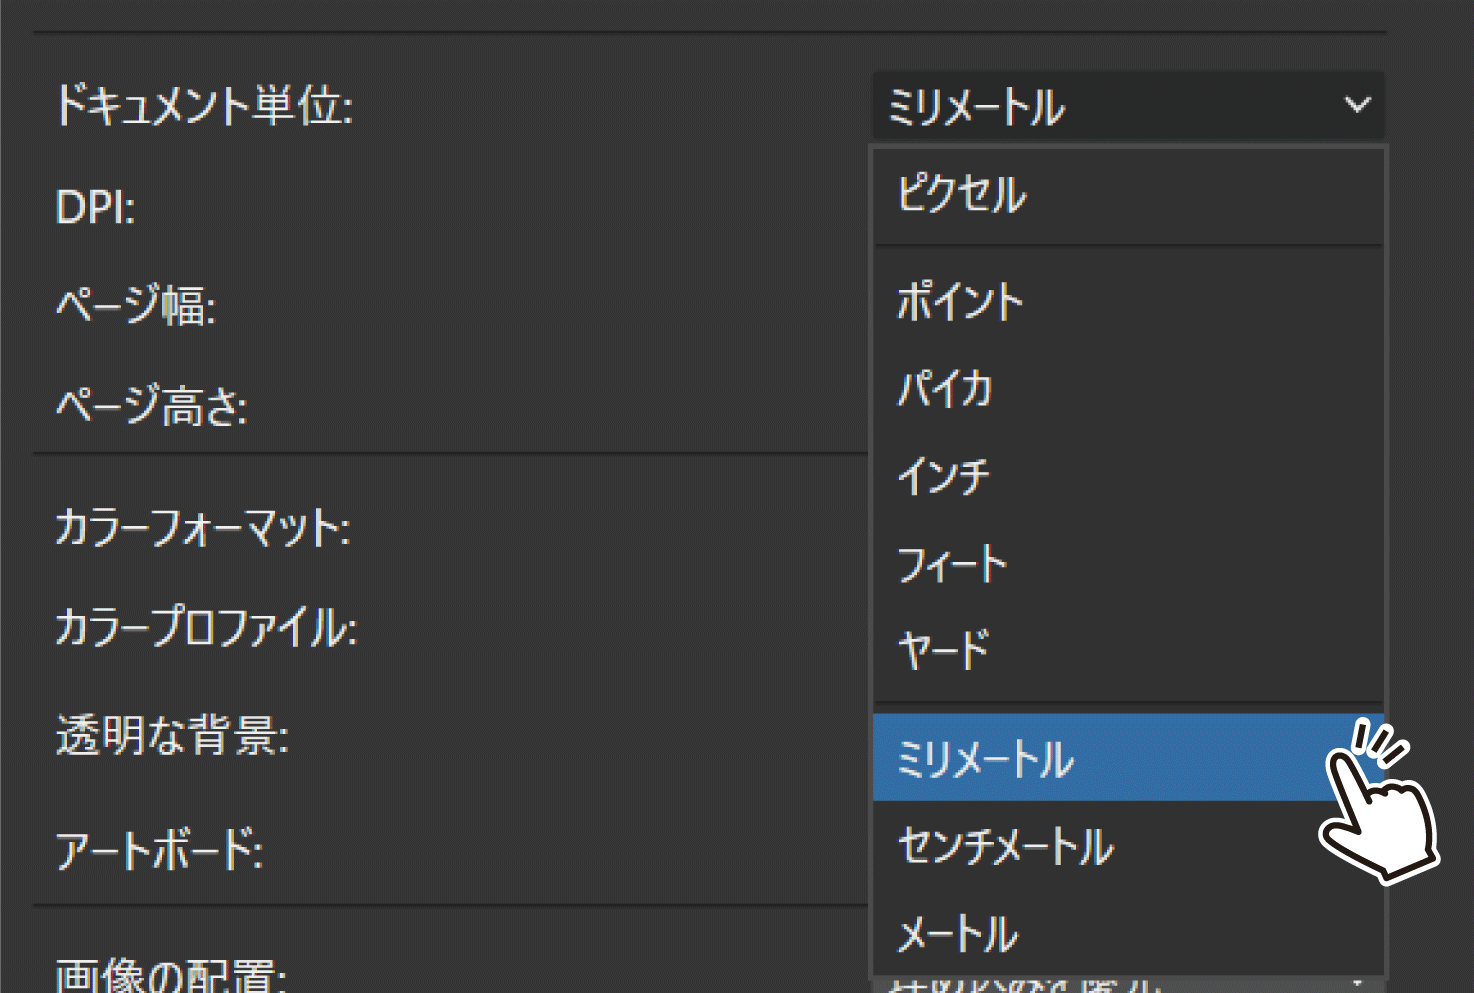Open the カラーフォーマット setting

200,531
